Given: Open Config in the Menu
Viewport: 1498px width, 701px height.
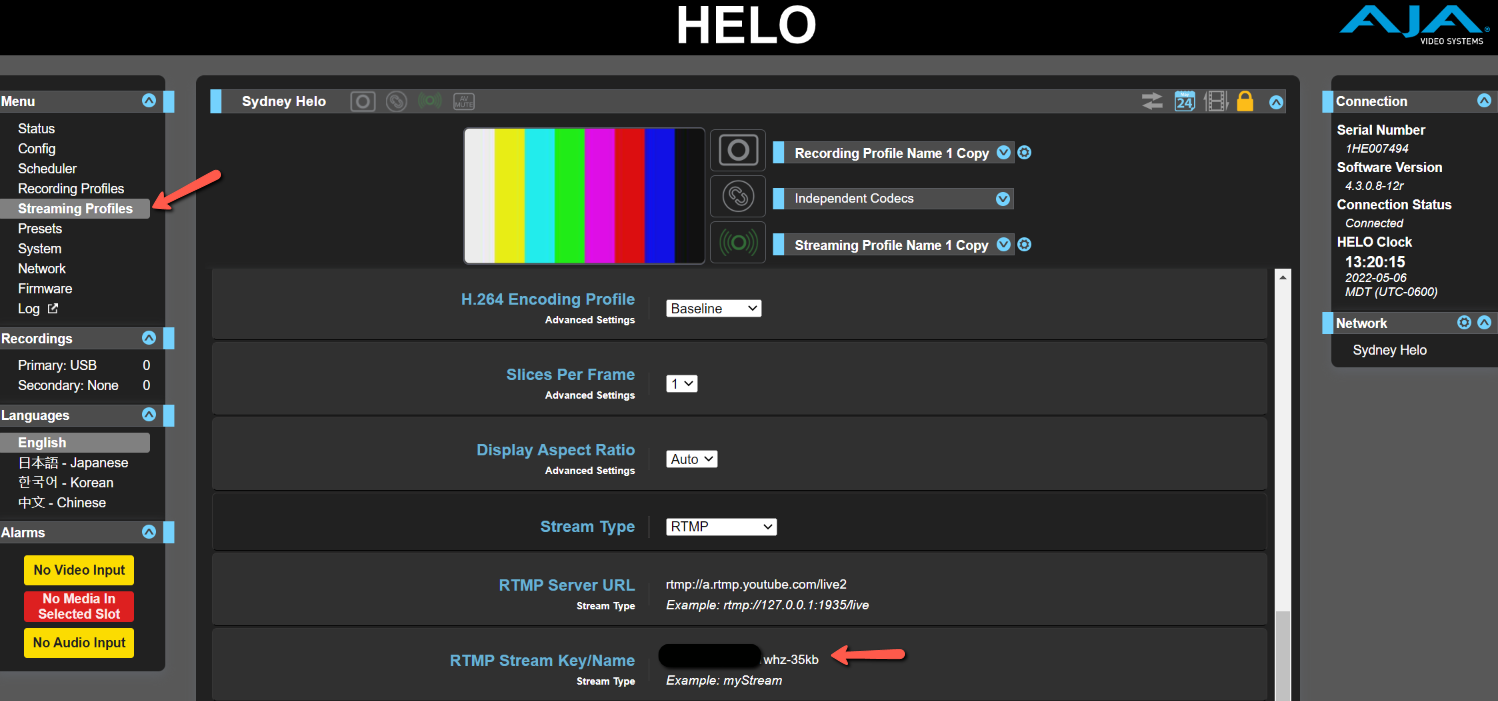Looking at the screenshot, I should (x=37, y=149).
